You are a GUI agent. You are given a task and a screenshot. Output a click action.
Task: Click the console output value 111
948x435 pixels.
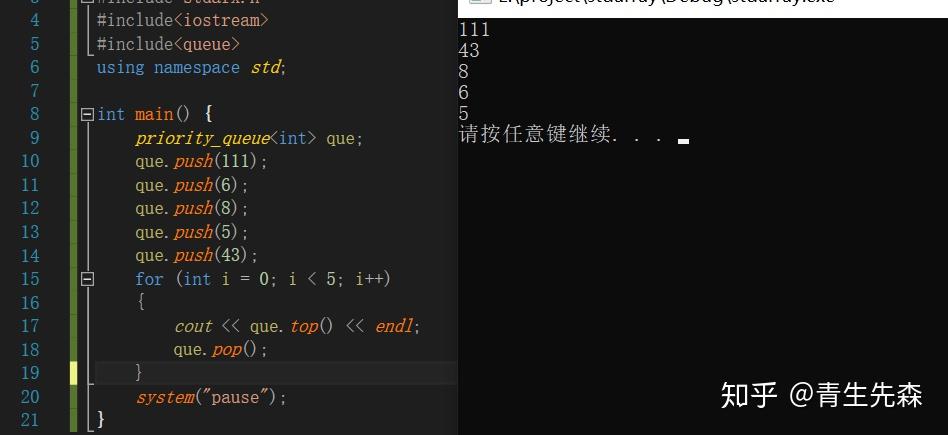[x=475, y=30]
